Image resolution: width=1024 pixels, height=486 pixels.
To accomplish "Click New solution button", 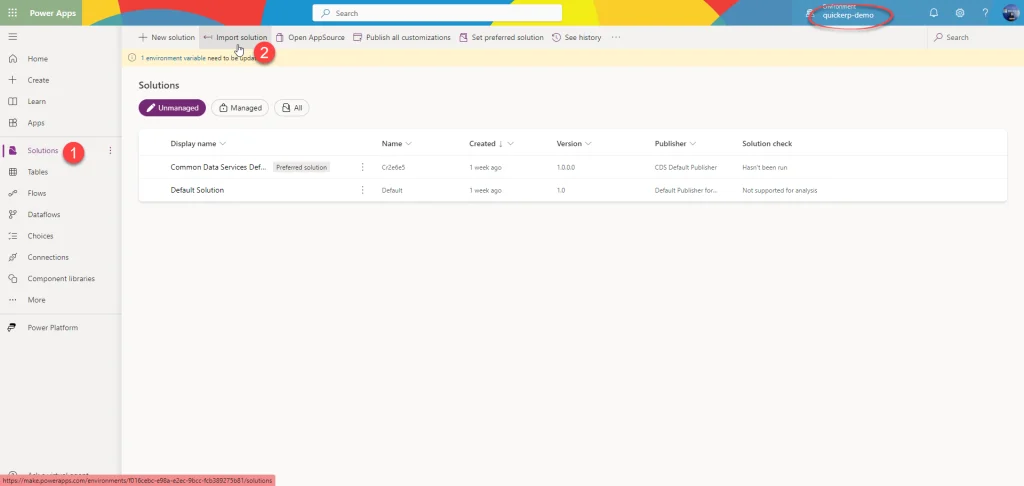I will pos(167,37).
